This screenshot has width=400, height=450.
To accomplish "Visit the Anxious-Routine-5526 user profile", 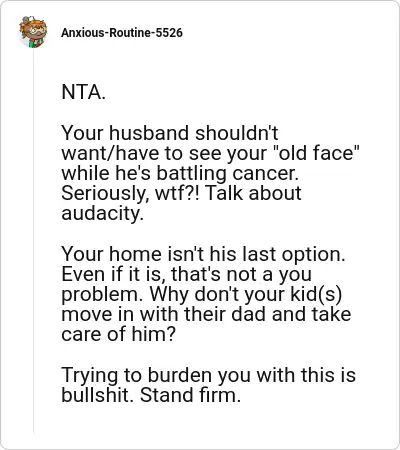I will 122,33.
